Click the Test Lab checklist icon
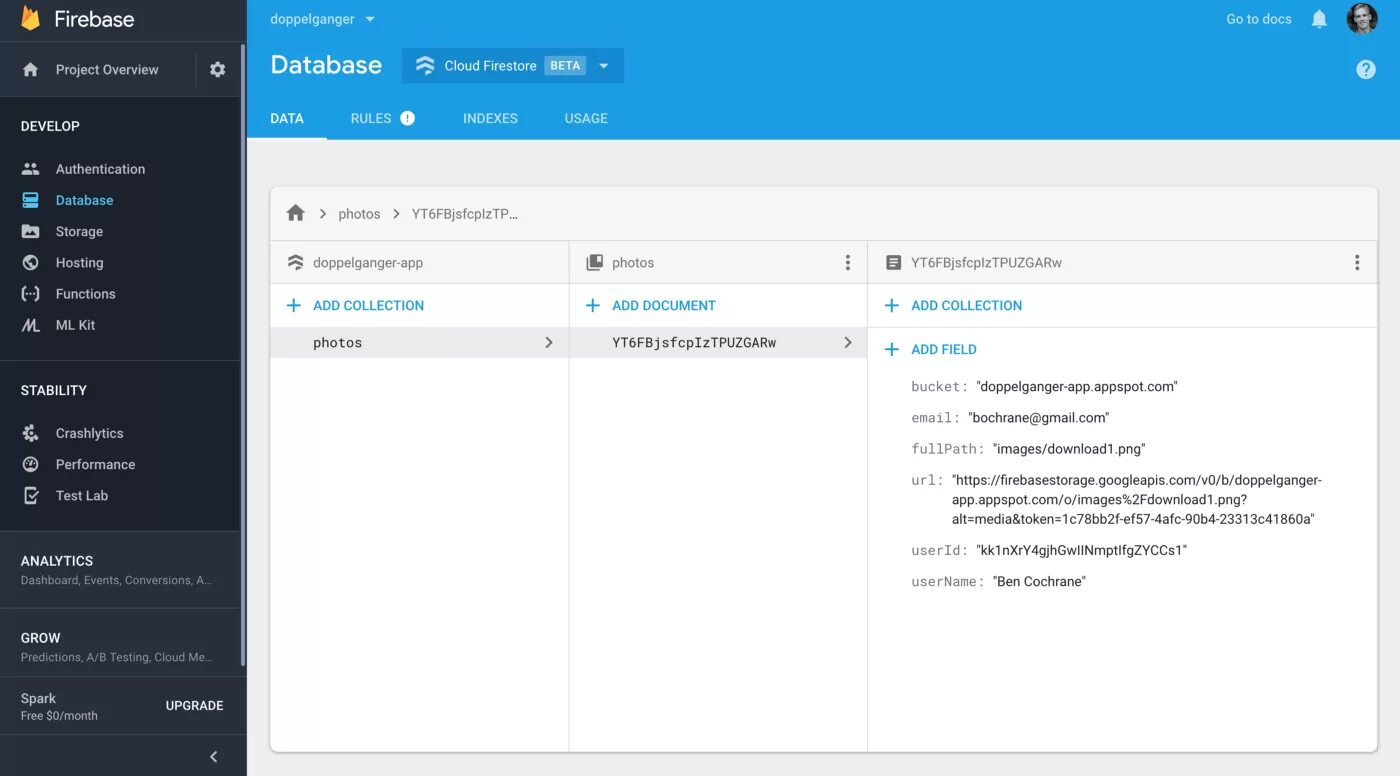Viewport: 1400px width, 776px height. click(30, 495)
